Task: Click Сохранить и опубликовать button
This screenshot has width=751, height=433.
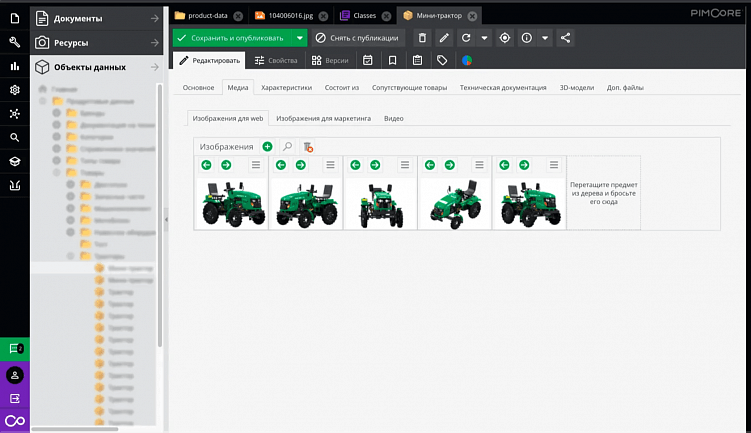Action: (233, 38)
